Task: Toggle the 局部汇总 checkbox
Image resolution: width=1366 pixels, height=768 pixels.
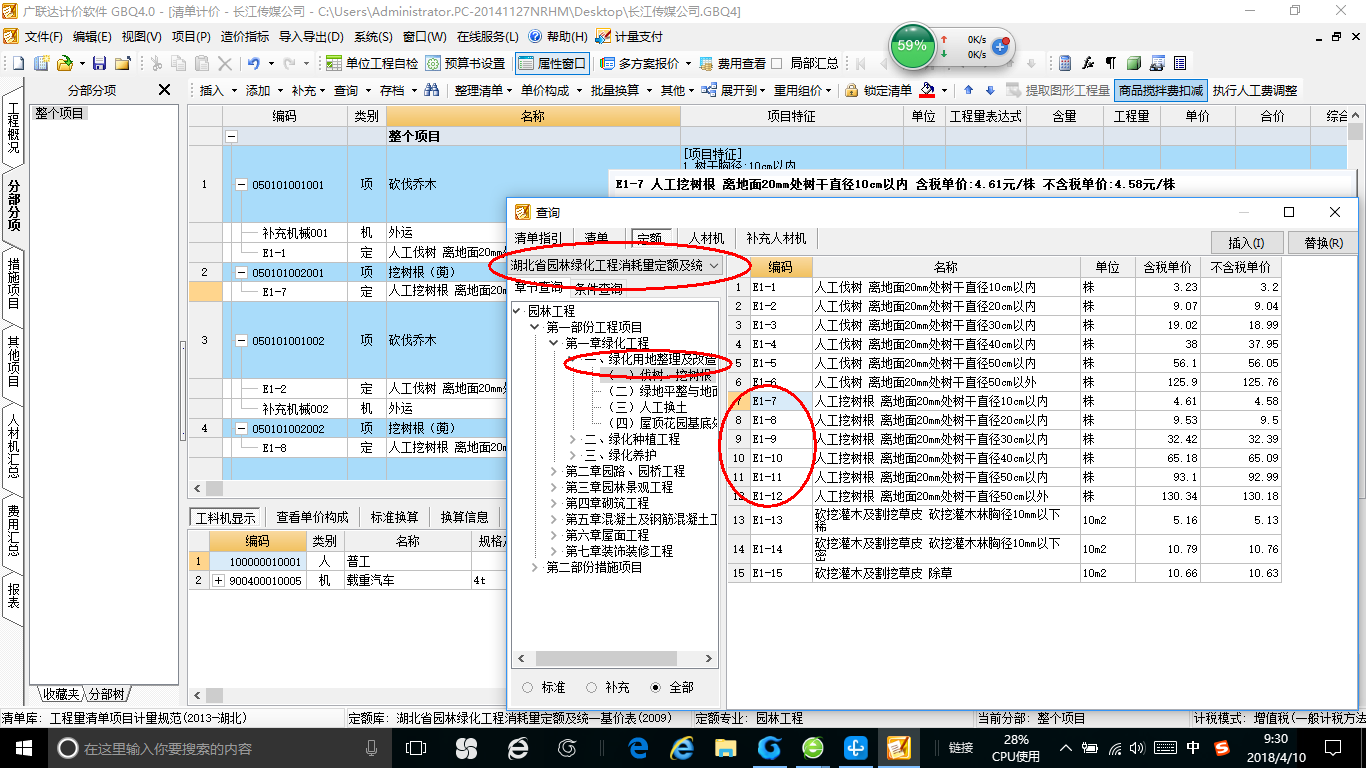Action: [777, 63]
